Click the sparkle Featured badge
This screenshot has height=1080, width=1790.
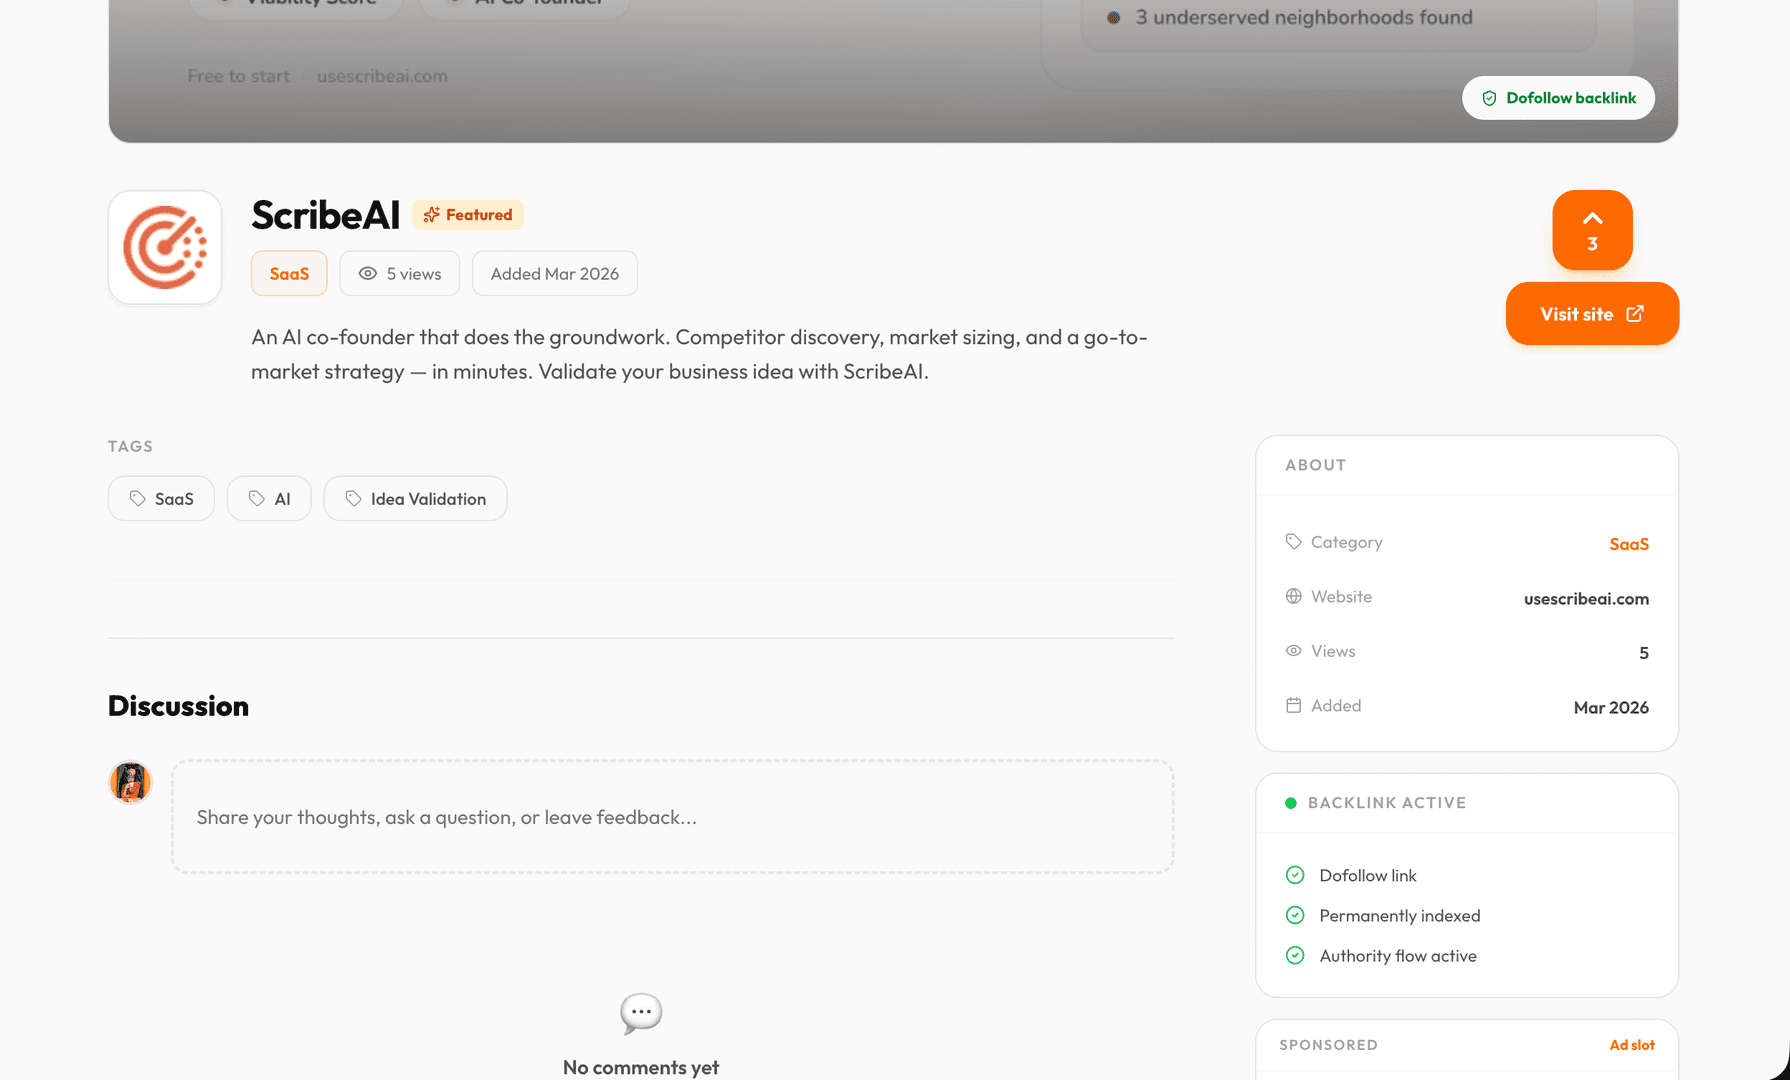click(x=467, y=215)
